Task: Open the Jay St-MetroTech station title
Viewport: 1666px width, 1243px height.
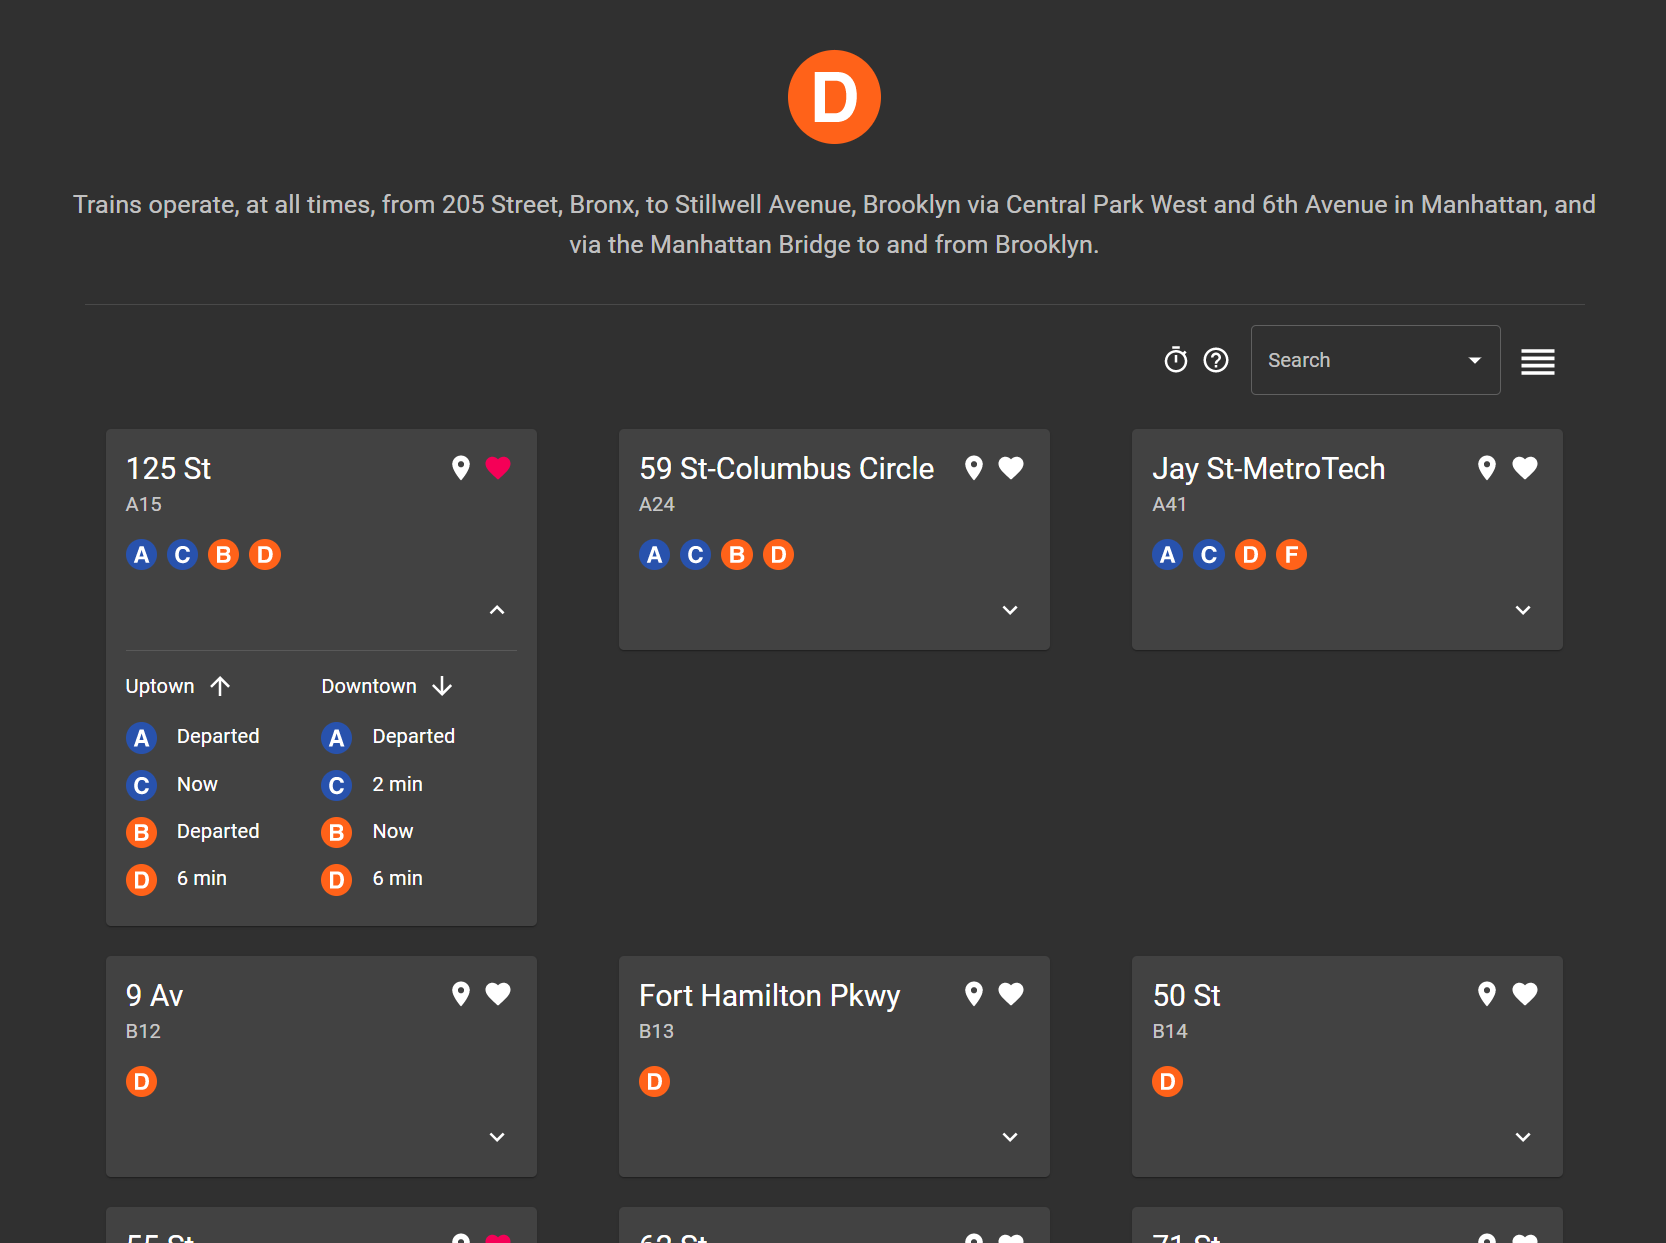Action: tap(1269, 469)
